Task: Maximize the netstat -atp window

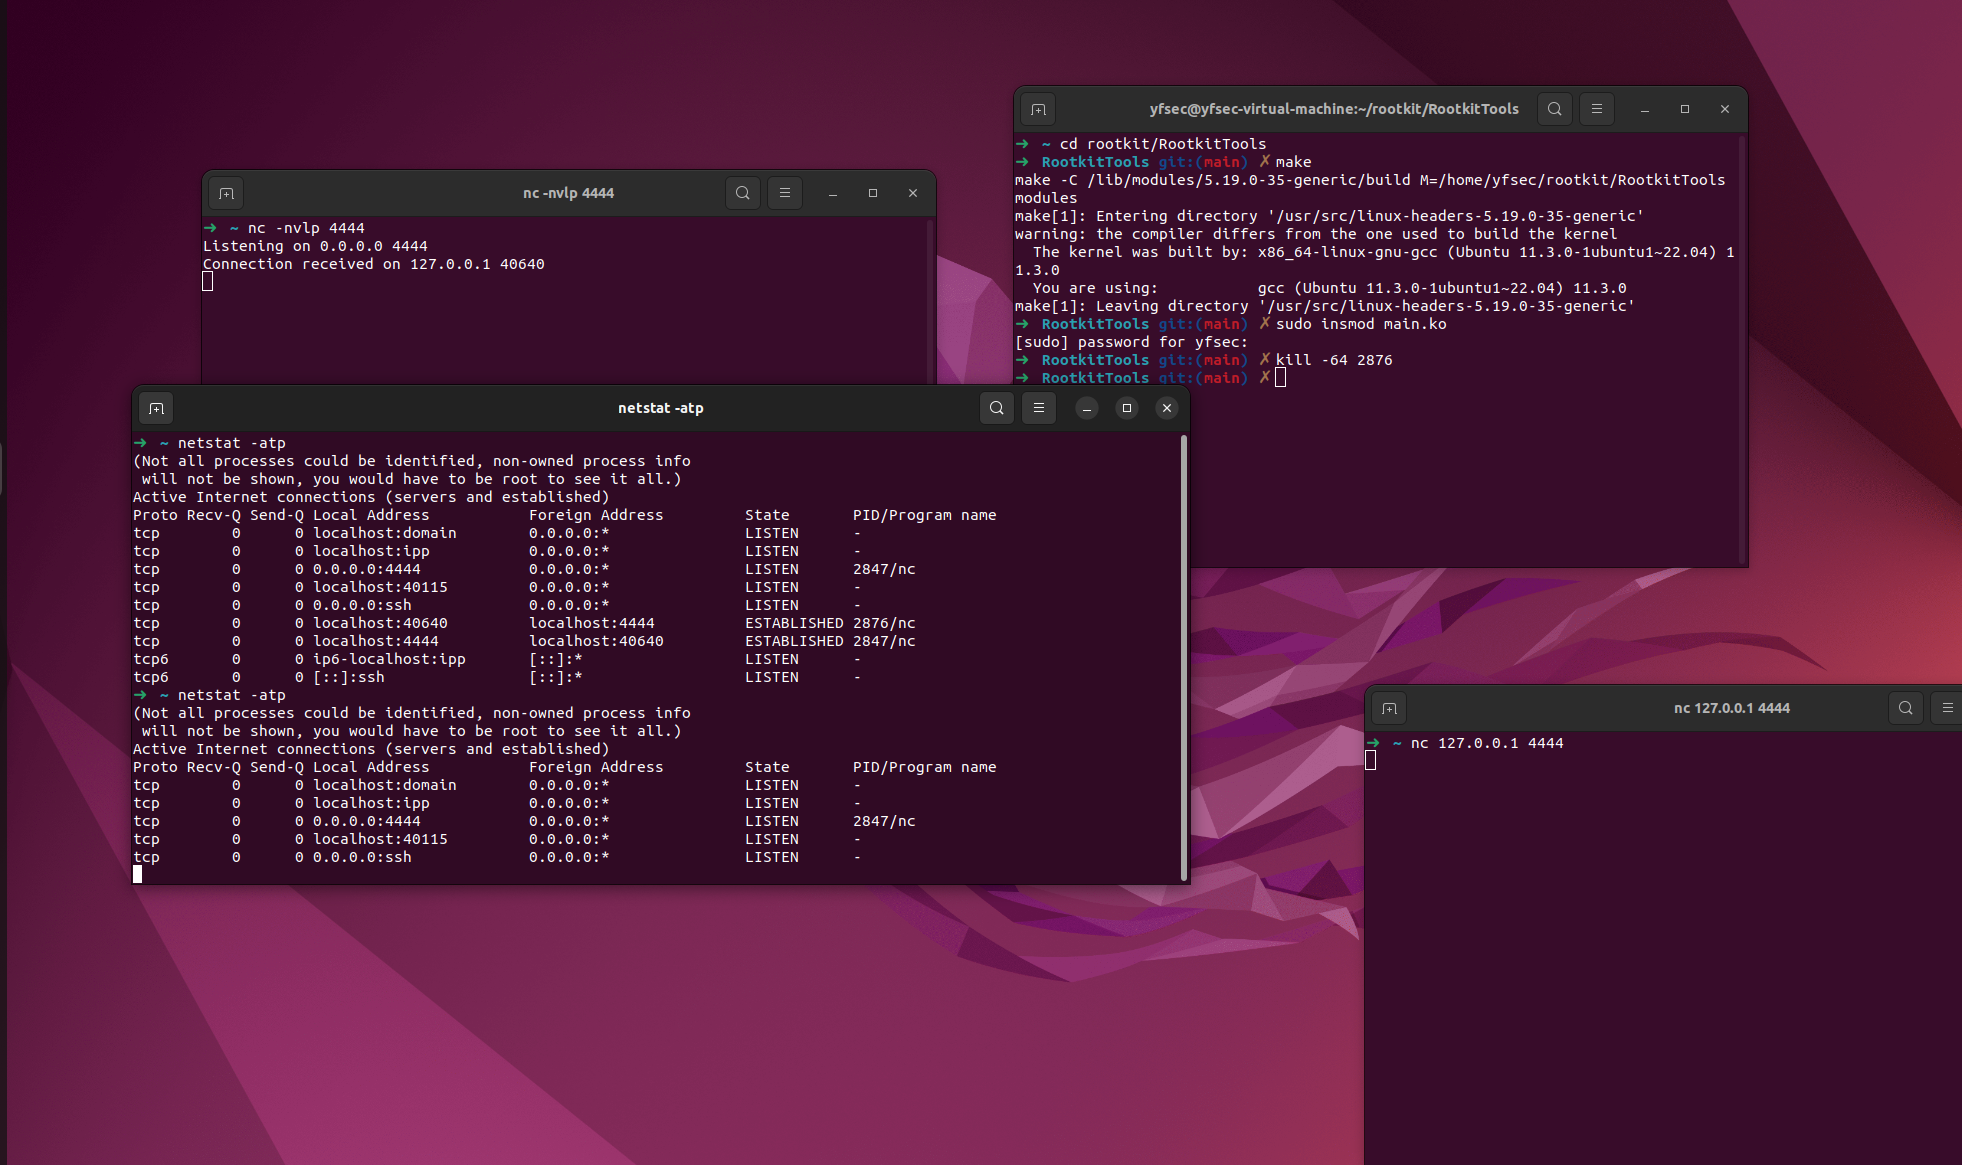Action: (x=1127, y=408)
